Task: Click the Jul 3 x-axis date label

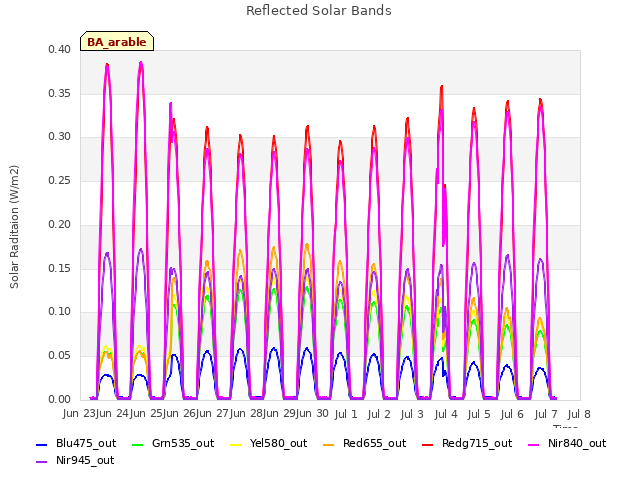Action: (412, 414)
